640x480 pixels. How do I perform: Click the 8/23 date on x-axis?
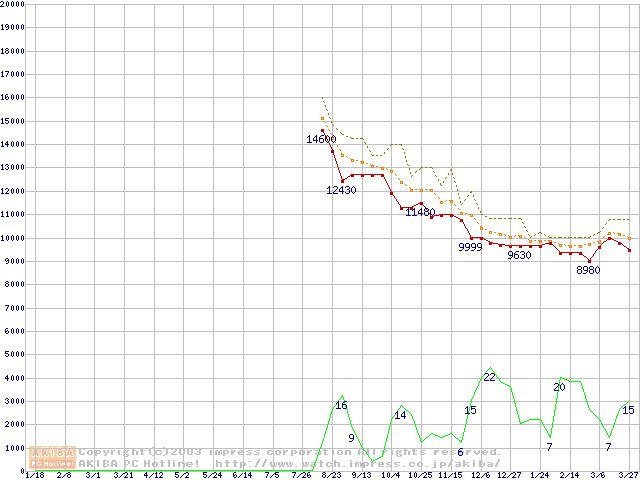[331, 475]
